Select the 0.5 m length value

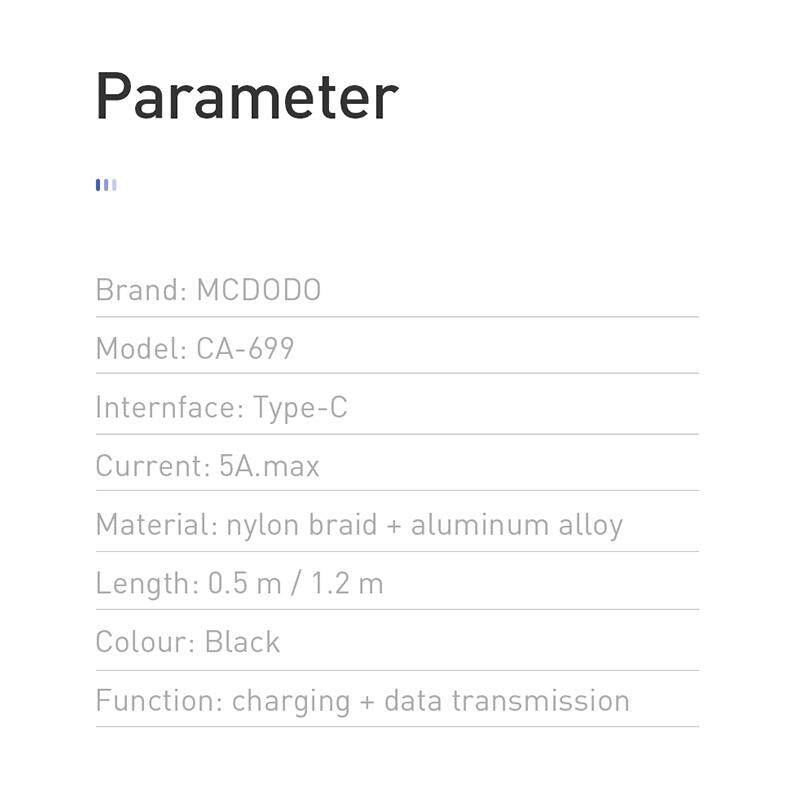(x=244, y=584)
